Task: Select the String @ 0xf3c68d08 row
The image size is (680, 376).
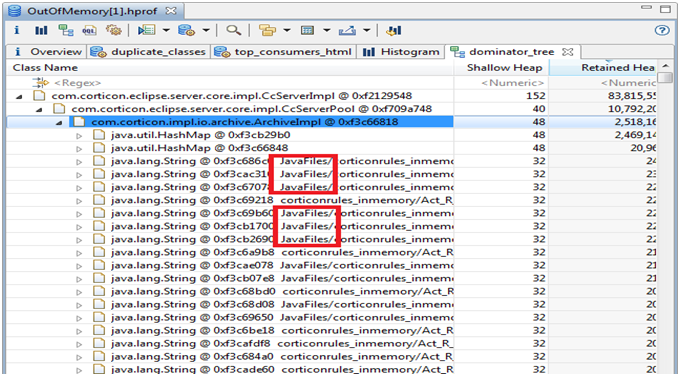Action: [331, 304]
